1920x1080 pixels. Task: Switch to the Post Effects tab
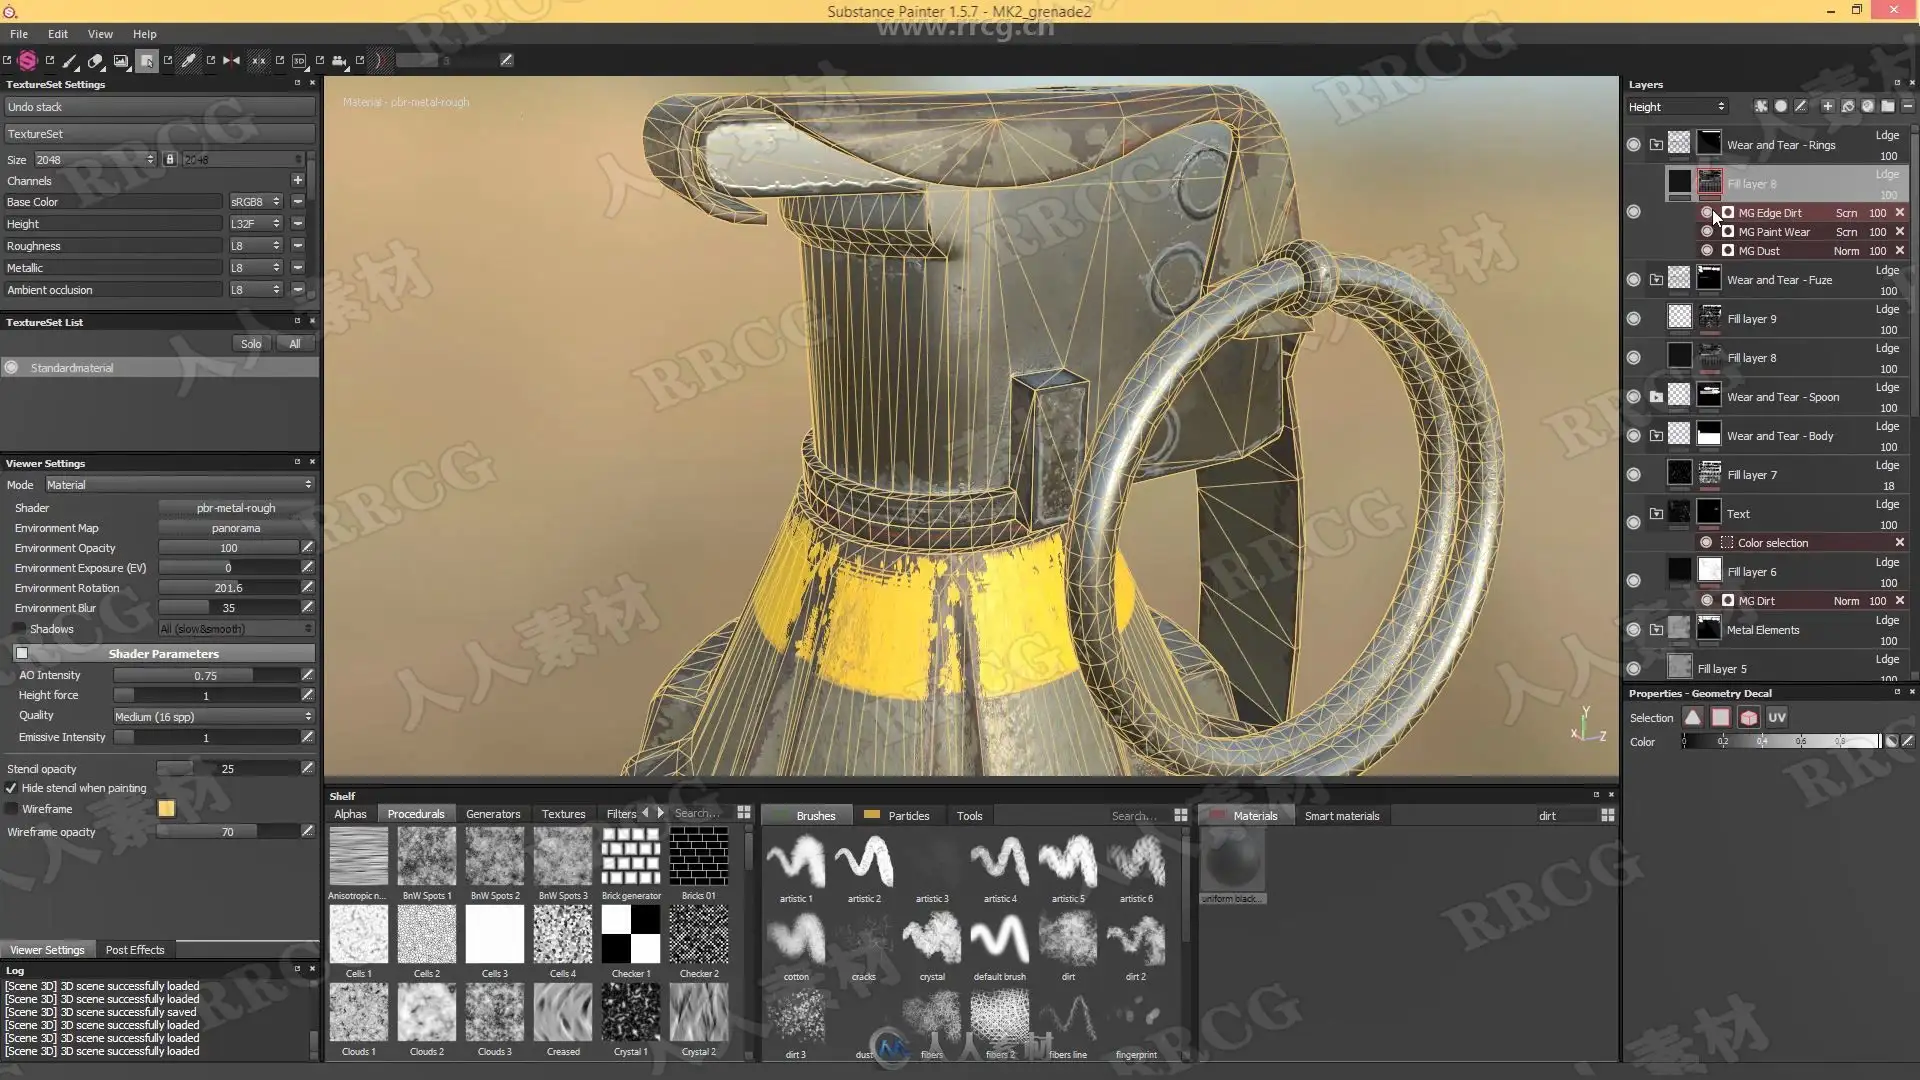(x=135, y=950)
